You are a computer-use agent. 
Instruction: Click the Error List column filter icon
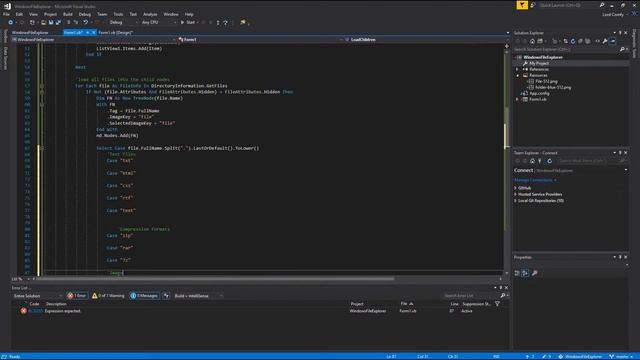[x=497, y=304]
